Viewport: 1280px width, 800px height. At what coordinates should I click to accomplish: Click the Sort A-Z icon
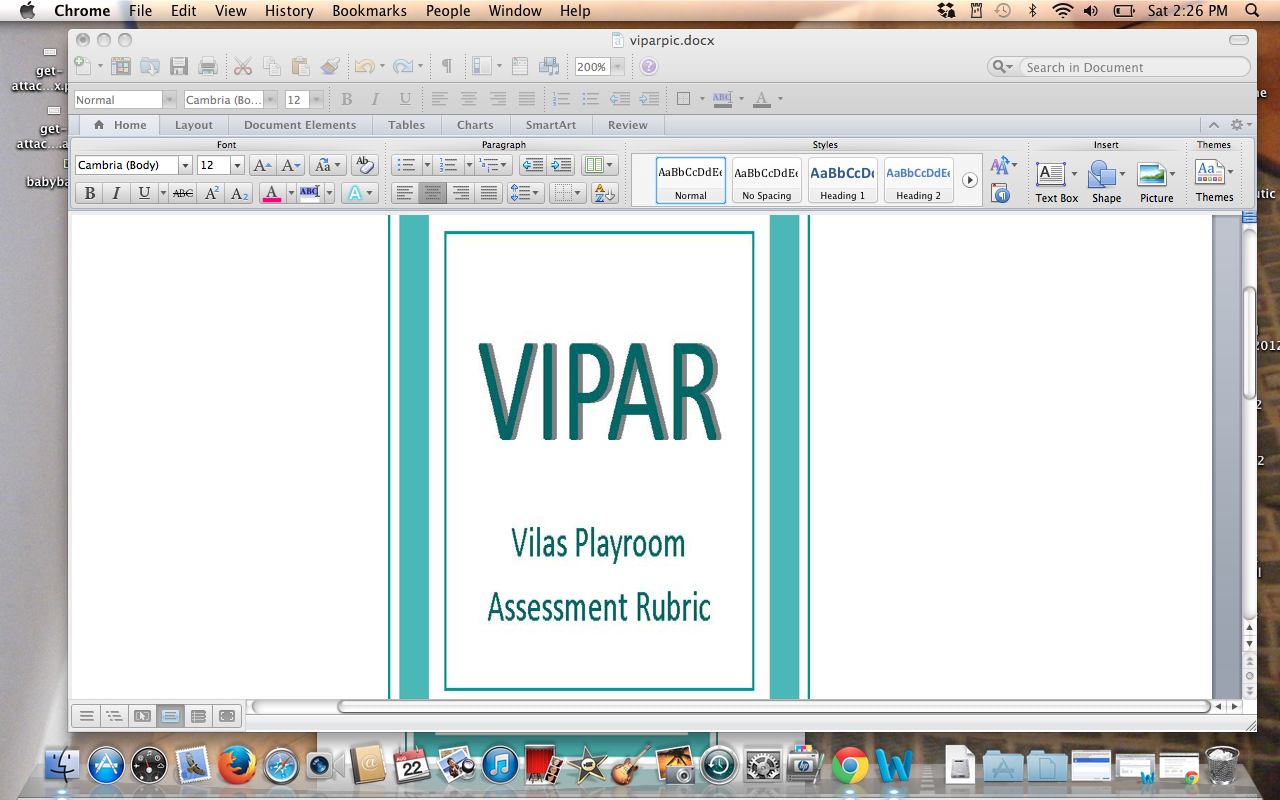pyautogui.click(x=605, y=193)
